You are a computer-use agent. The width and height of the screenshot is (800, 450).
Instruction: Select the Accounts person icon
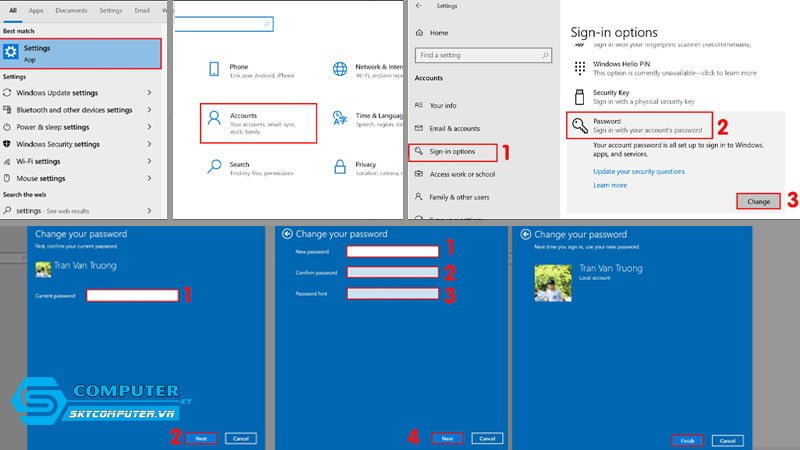pyautogui.click(x=214, y=118)
